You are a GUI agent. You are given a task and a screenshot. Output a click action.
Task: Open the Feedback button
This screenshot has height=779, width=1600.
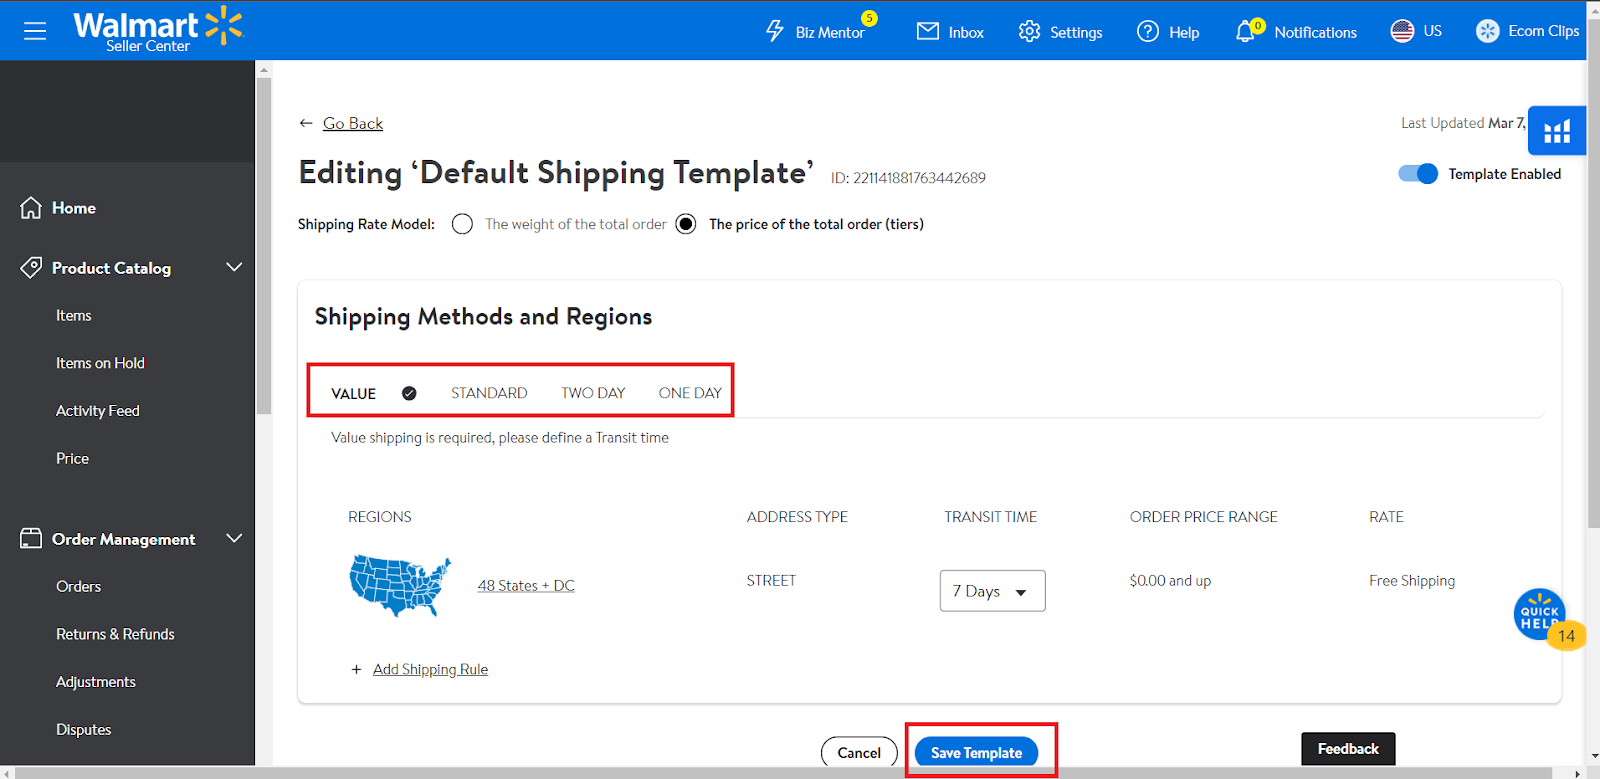[1348, 749]
